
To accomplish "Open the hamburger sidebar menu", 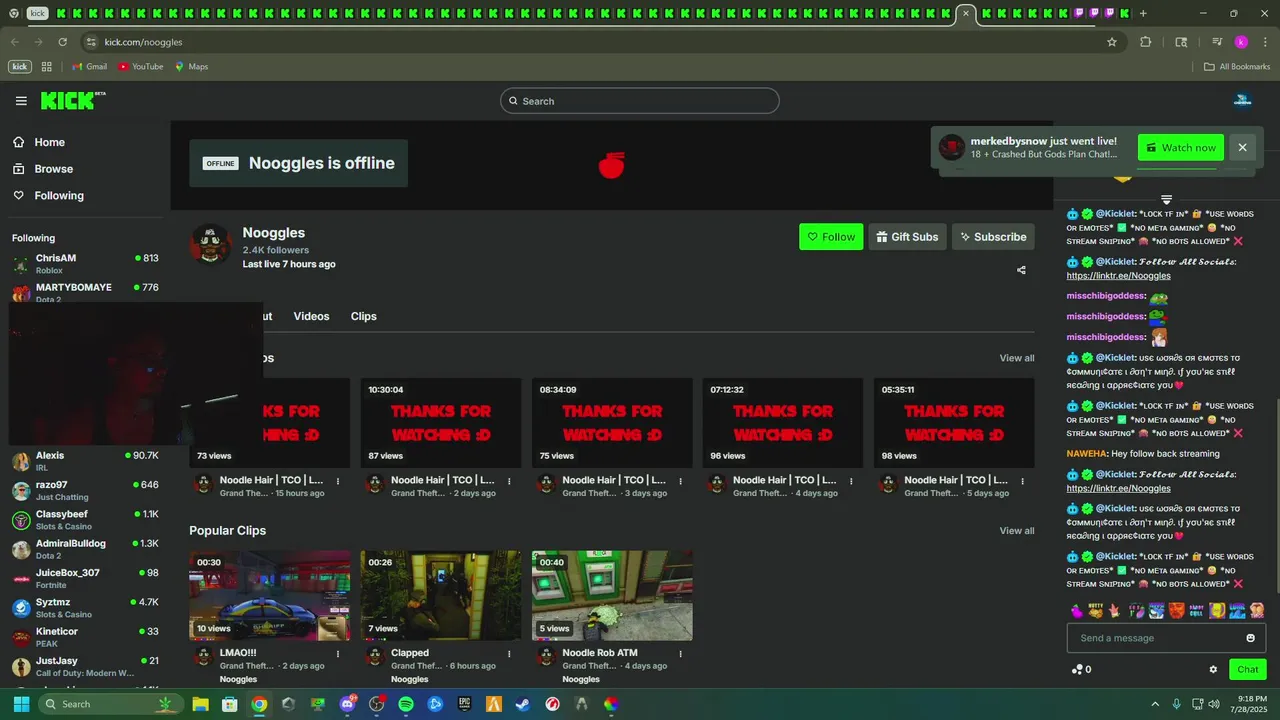I will pyautogui.click(x=21, y=101).
